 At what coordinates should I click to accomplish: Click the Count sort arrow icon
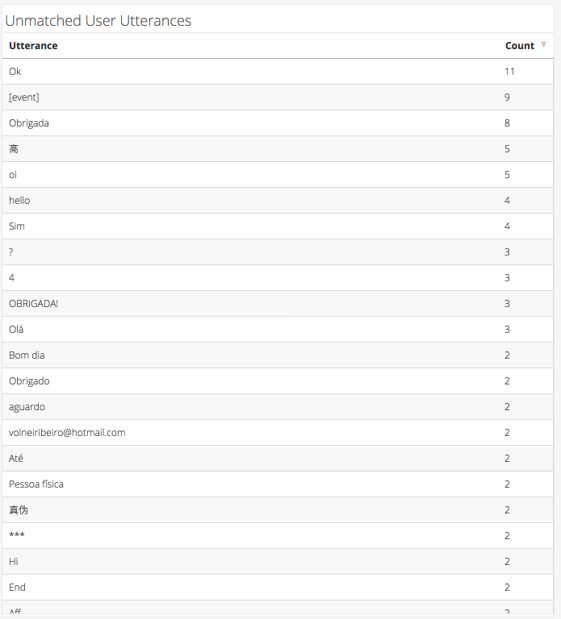544,45
